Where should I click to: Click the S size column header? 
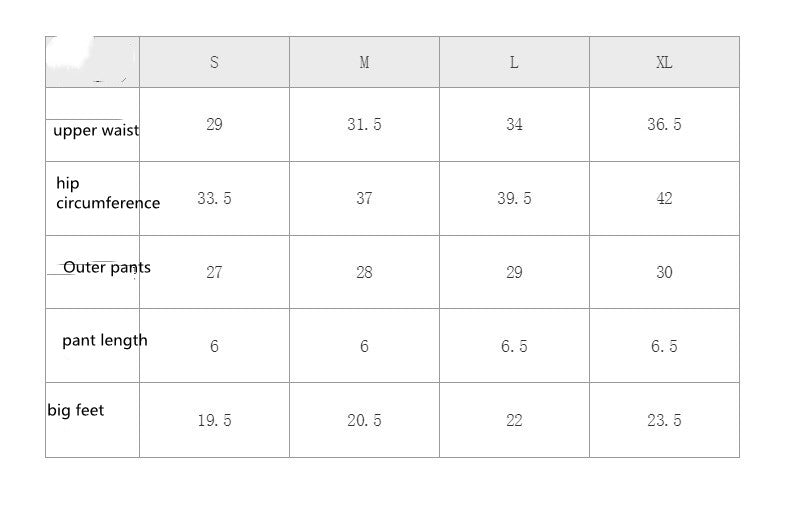[214, 62]
